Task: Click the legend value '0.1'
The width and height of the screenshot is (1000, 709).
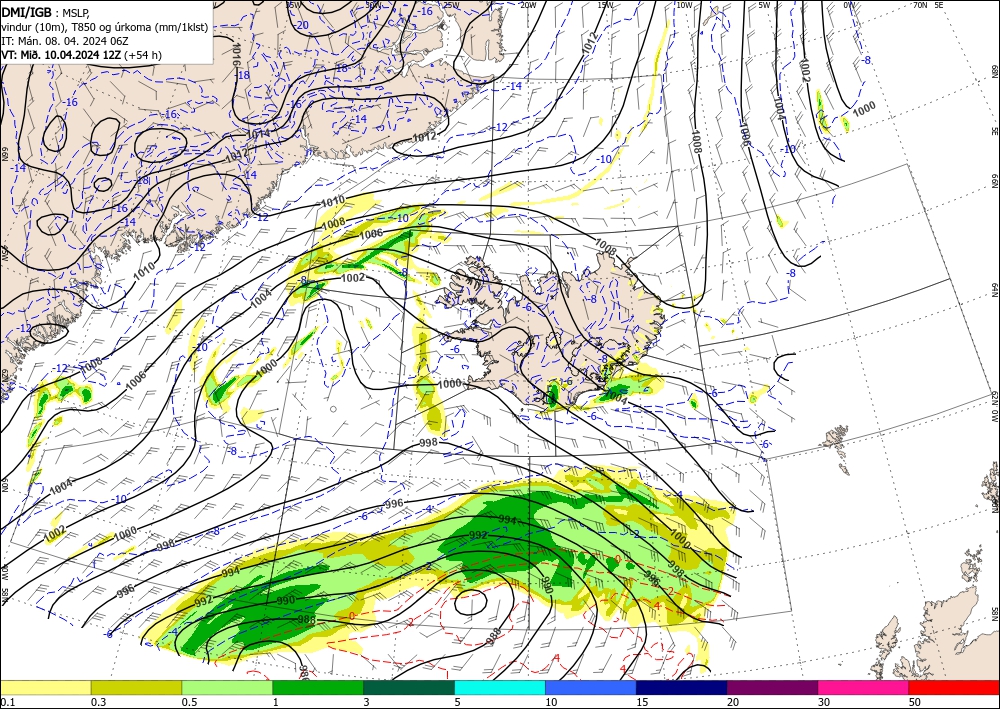Action: tap(6, 702)
